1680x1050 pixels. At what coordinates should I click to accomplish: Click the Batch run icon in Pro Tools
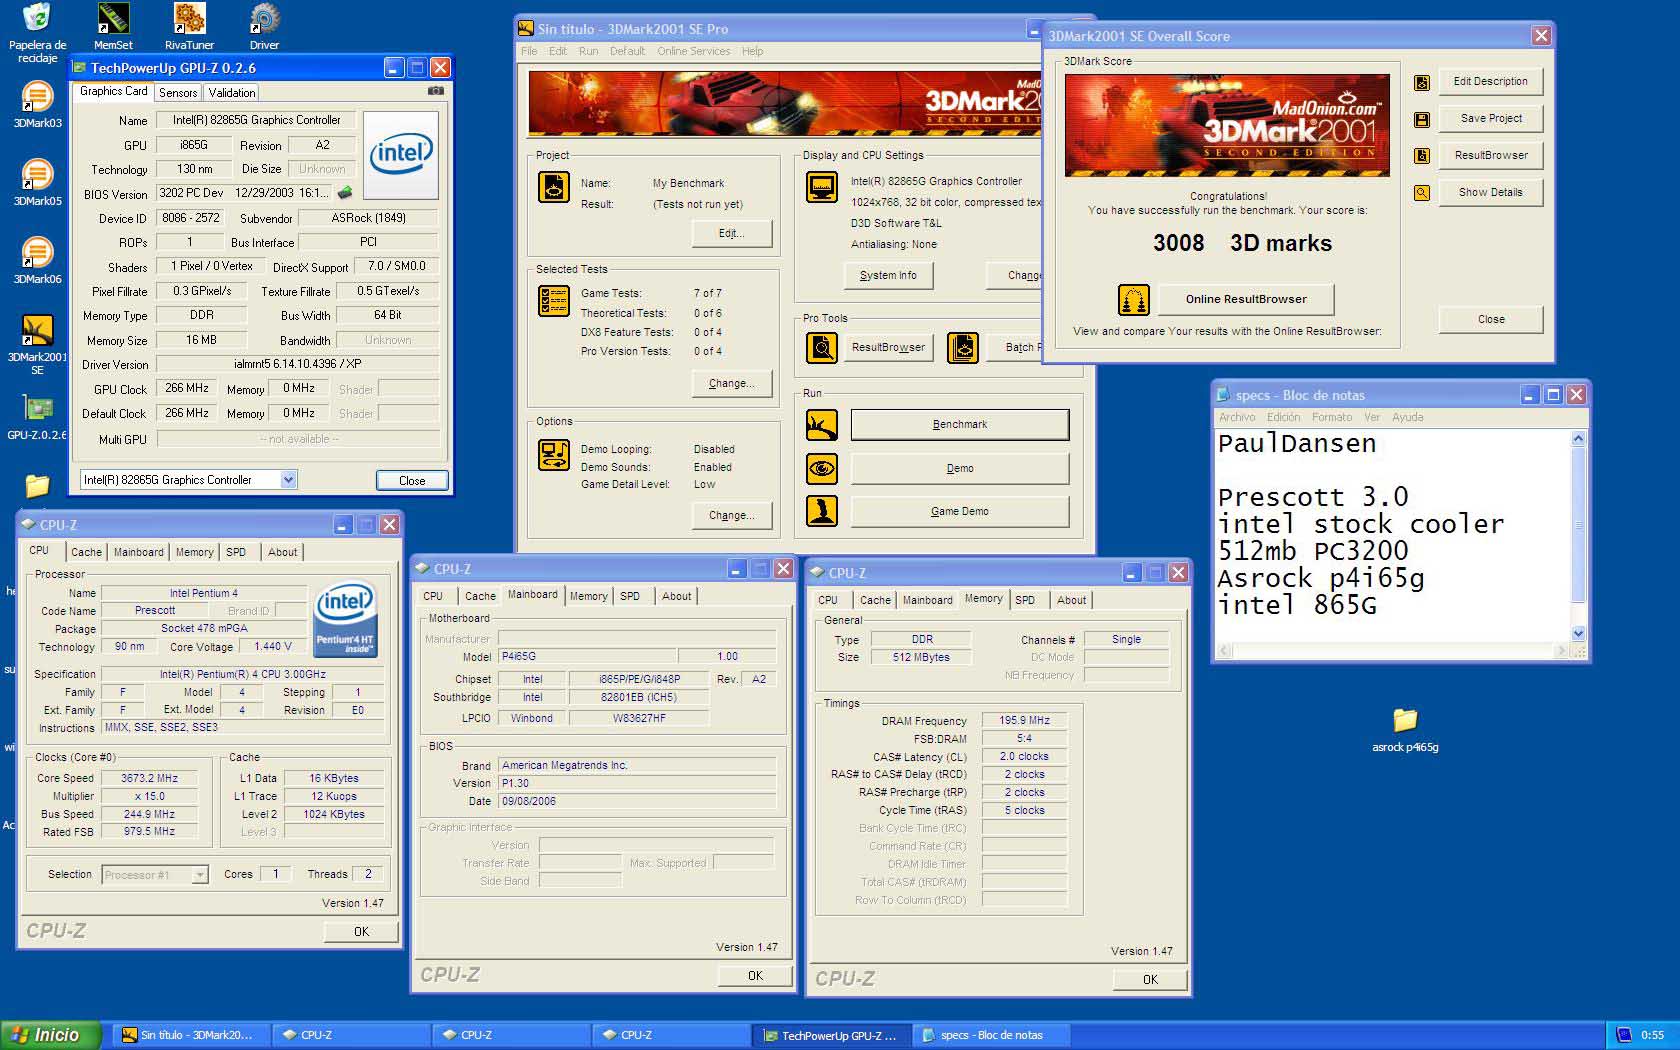pos(963,347)
